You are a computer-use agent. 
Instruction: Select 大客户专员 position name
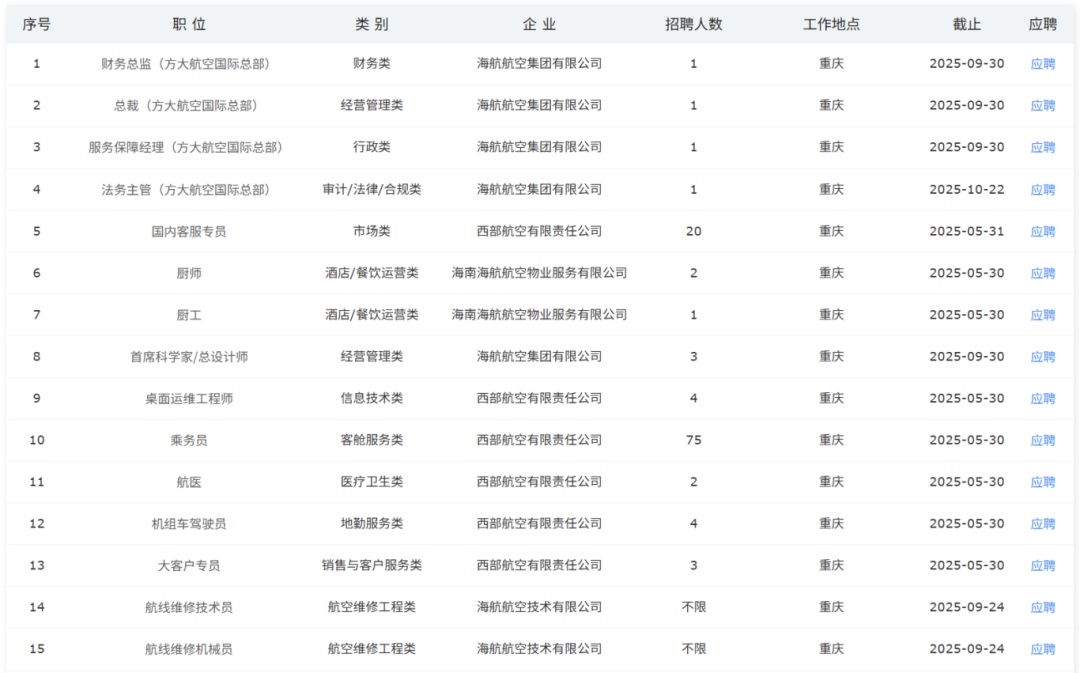click(x=189, y=566)
